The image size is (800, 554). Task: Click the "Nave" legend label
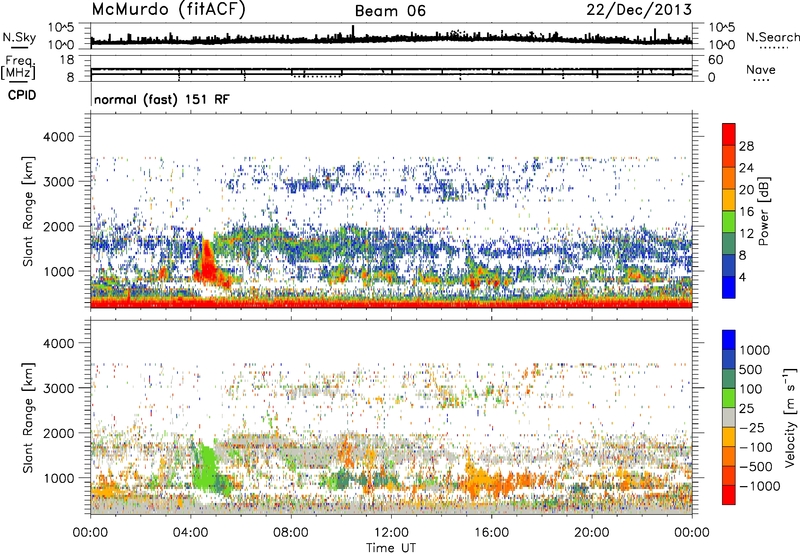coord(761,70)
